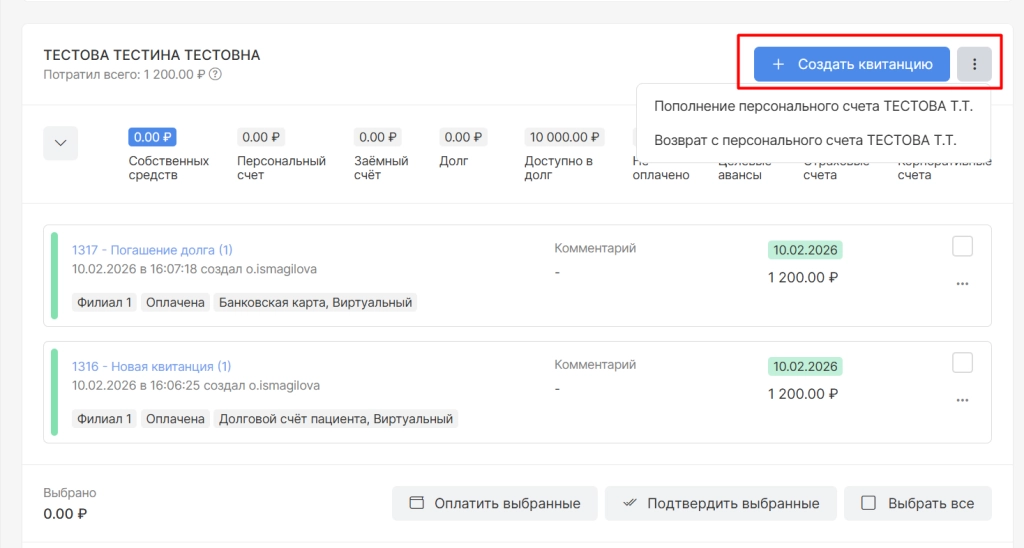
Task: Click the 0.00 ₽ Долг value
Action: pyautogui.click(x=463, y=137)
